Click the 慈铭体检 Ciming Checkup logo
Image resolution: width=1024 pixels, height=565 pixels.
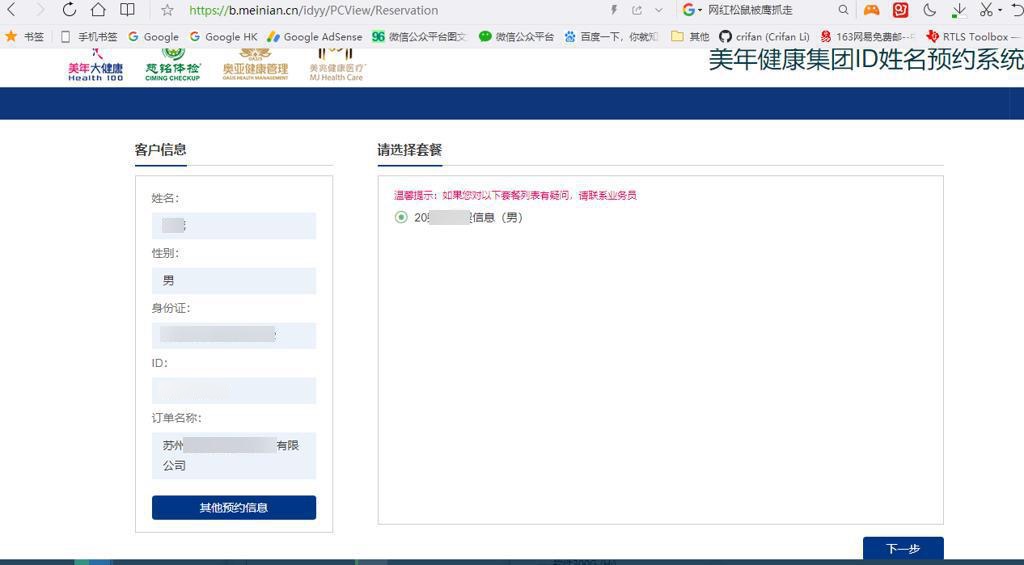(x=173, y=65)
